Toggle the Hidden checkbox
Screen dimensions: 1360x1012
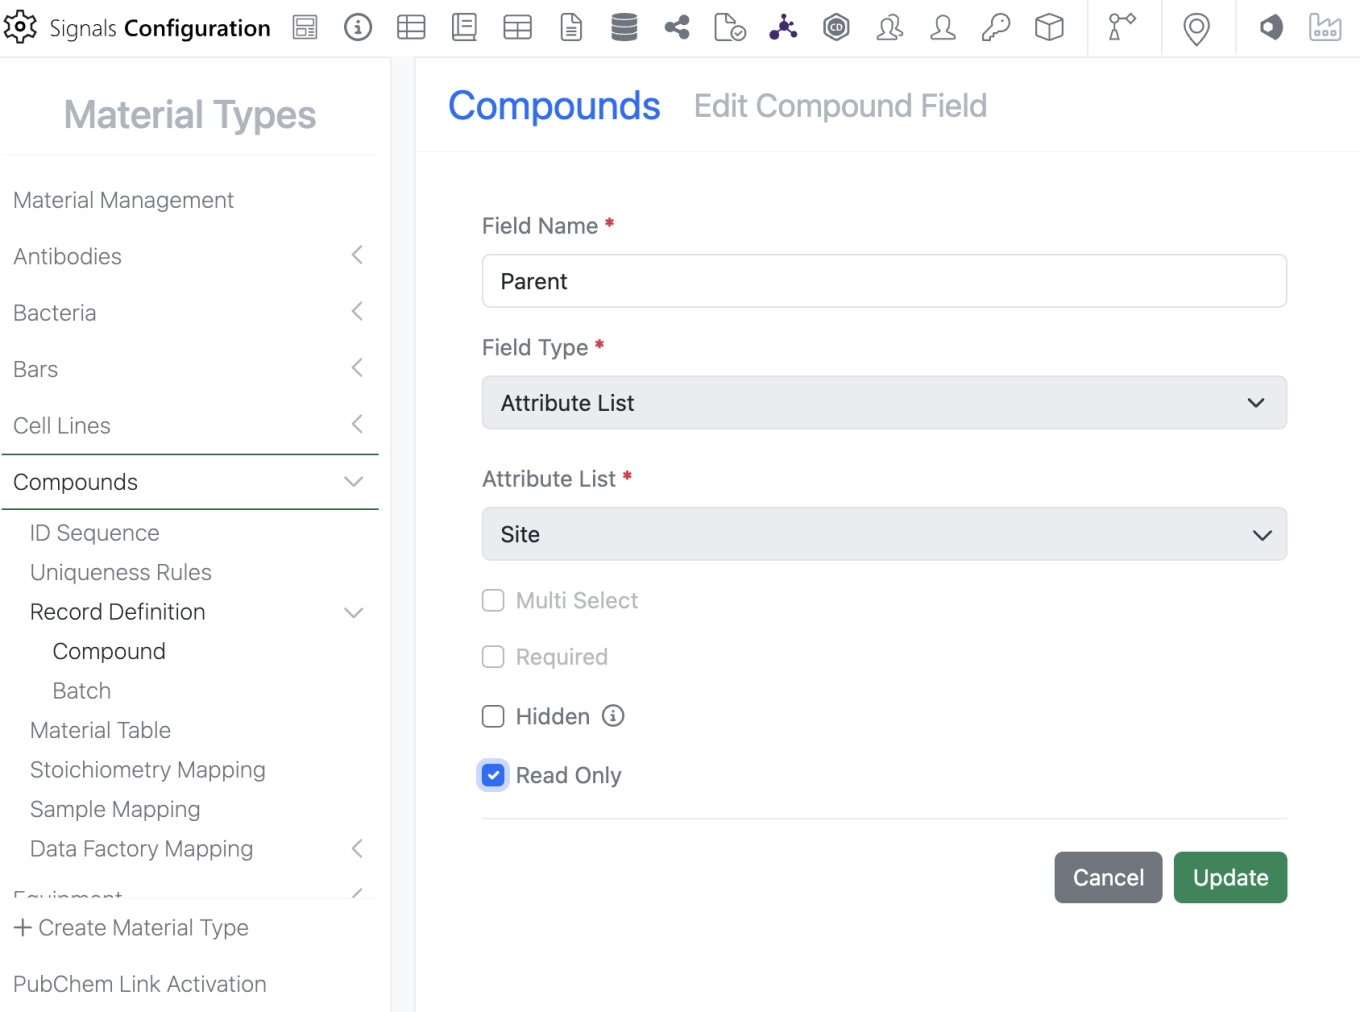(x=493, y=716)
